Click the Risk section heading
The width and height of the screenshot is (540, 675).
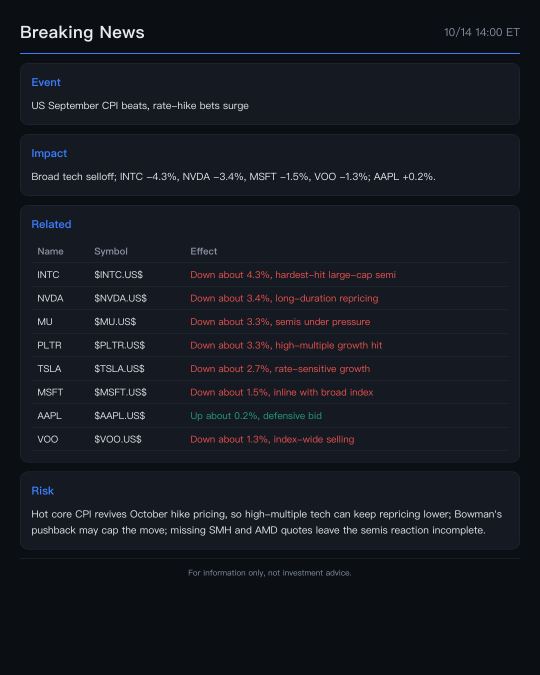click(x=43, y=491)
